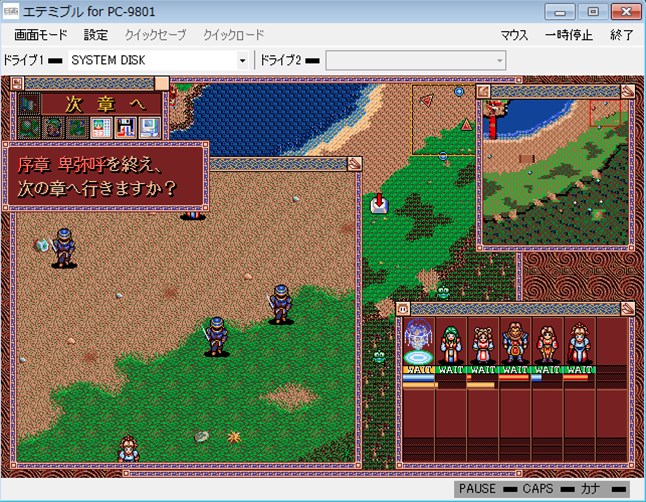This screenshot has width=646, height=502.
Task: Click the EGG app icon in title bar
Action: point(10,12)
